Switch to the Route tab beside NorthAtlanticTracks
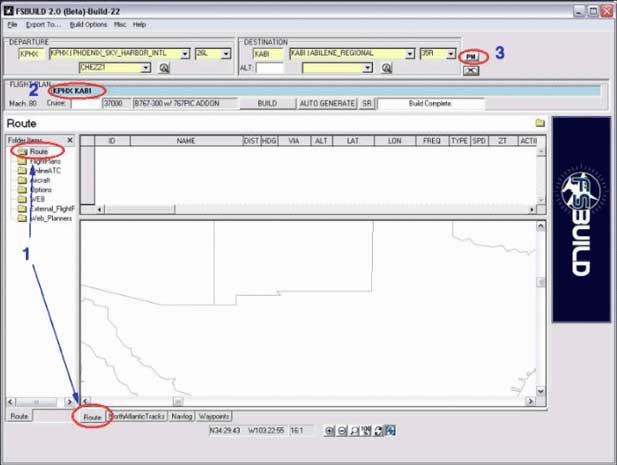Screen dimensions: 617x465 [92, 417]
